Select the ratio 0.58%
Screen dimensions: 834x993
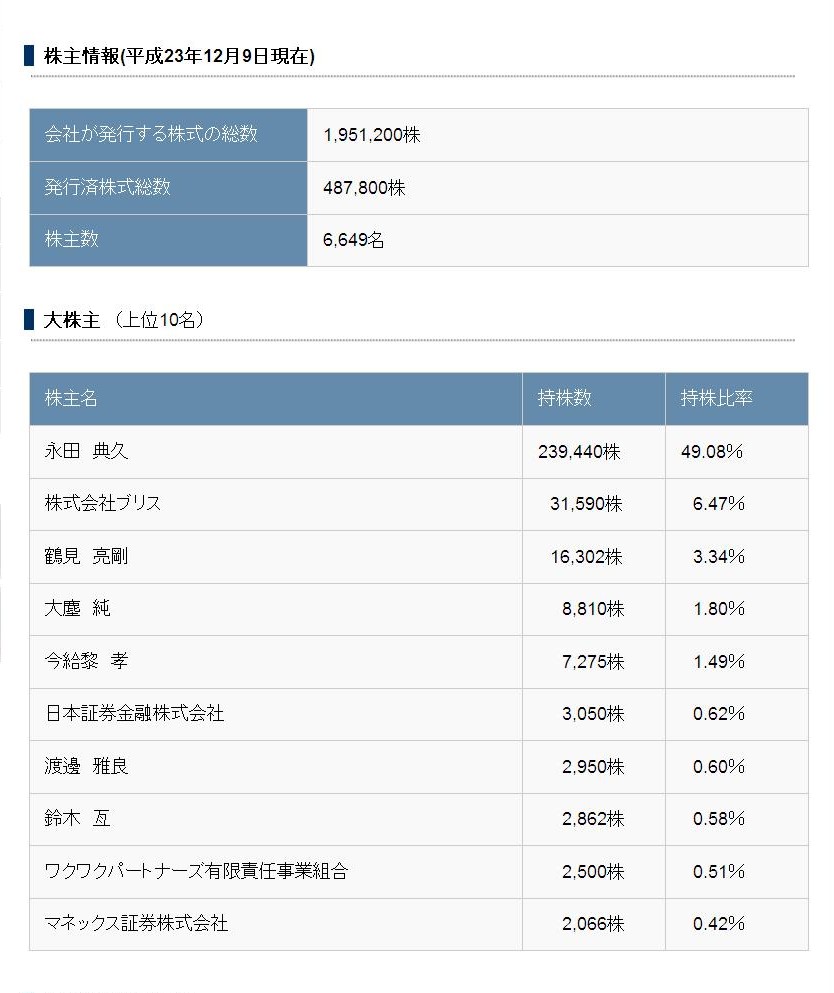(719, 819)
